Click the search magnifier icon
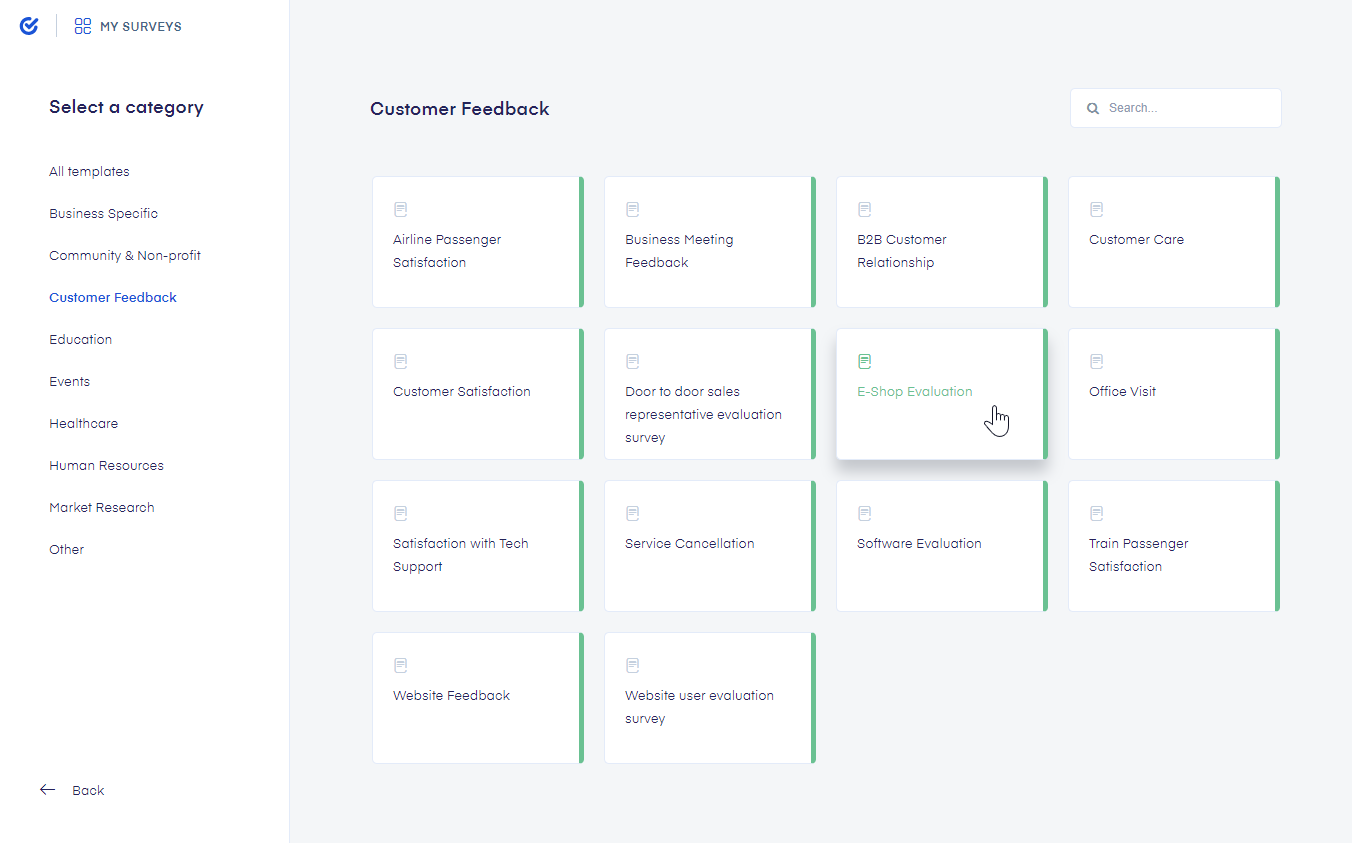 coord(1093,108)
